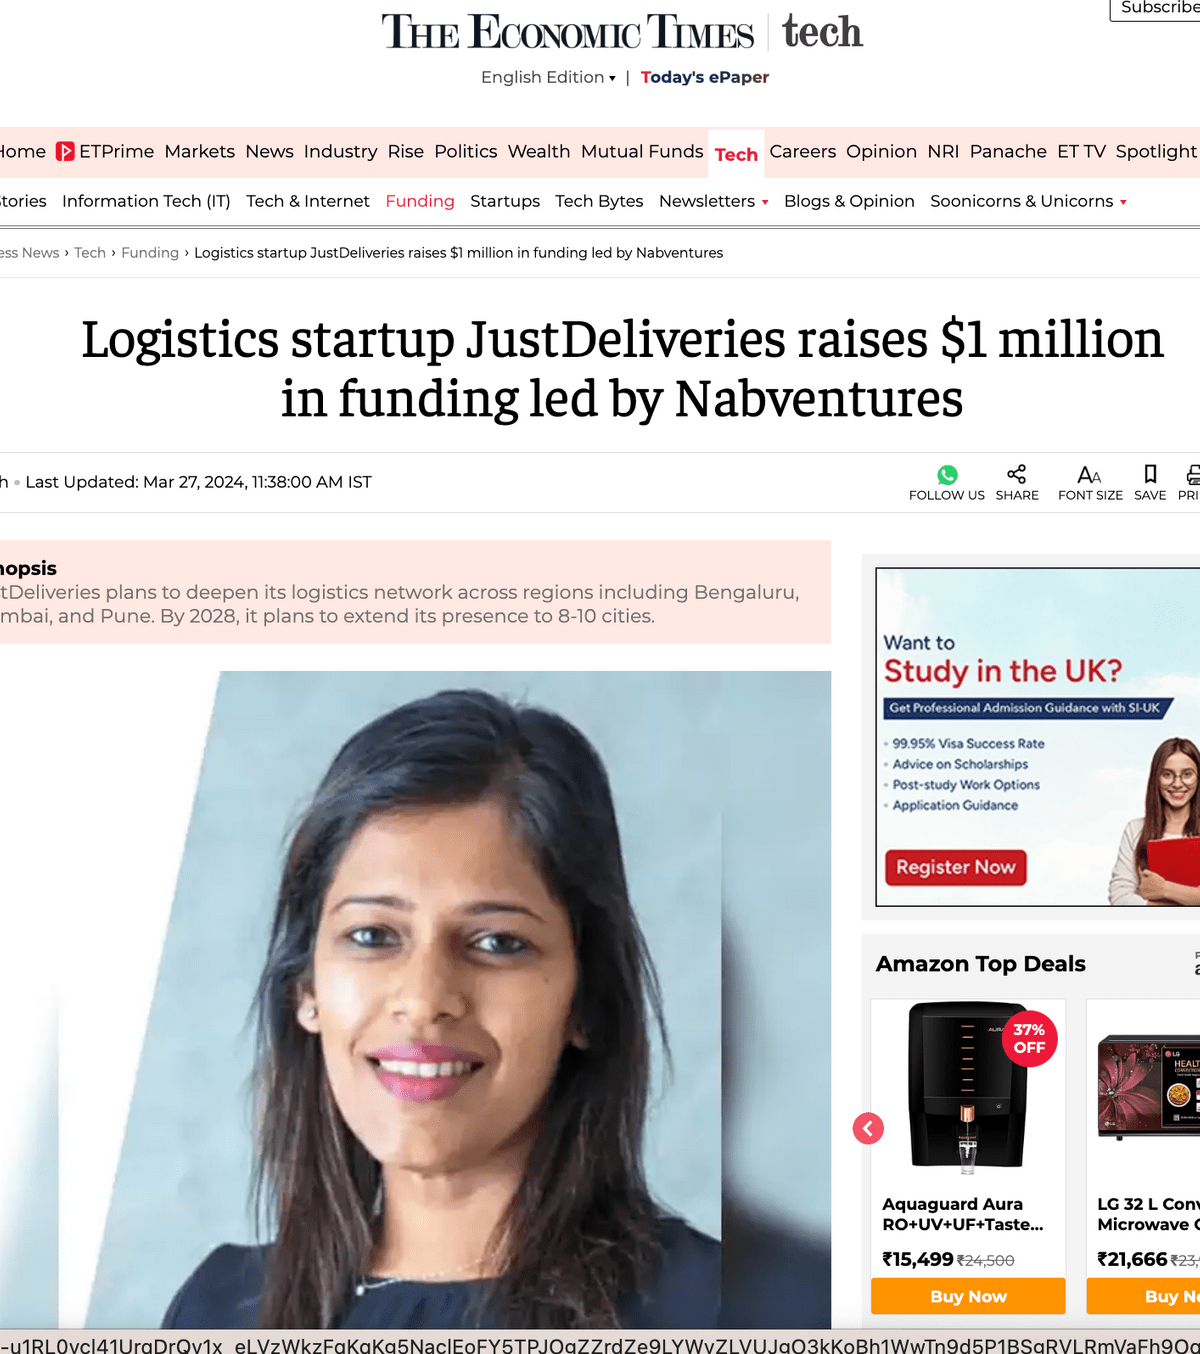This screenshot has width=1200, height=1354.
Task: Switch to the Startups tab
Action: click(x=505, y=201)
